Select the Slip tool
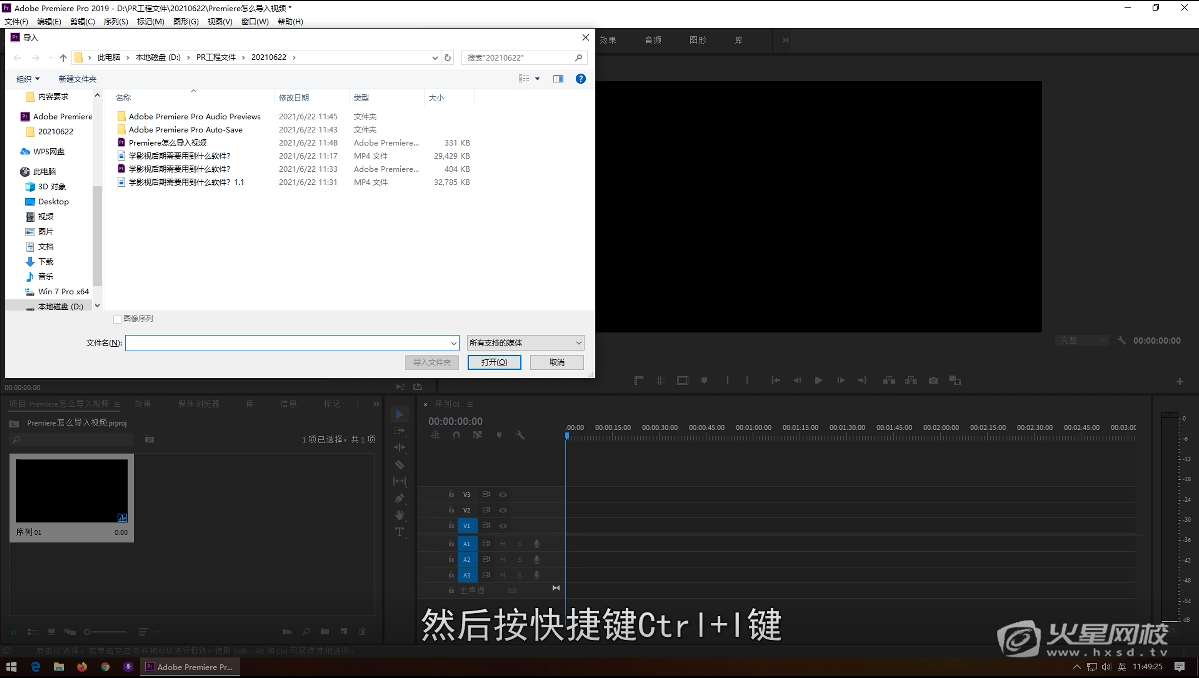The image size is (1199, 678). coord(399,482)
